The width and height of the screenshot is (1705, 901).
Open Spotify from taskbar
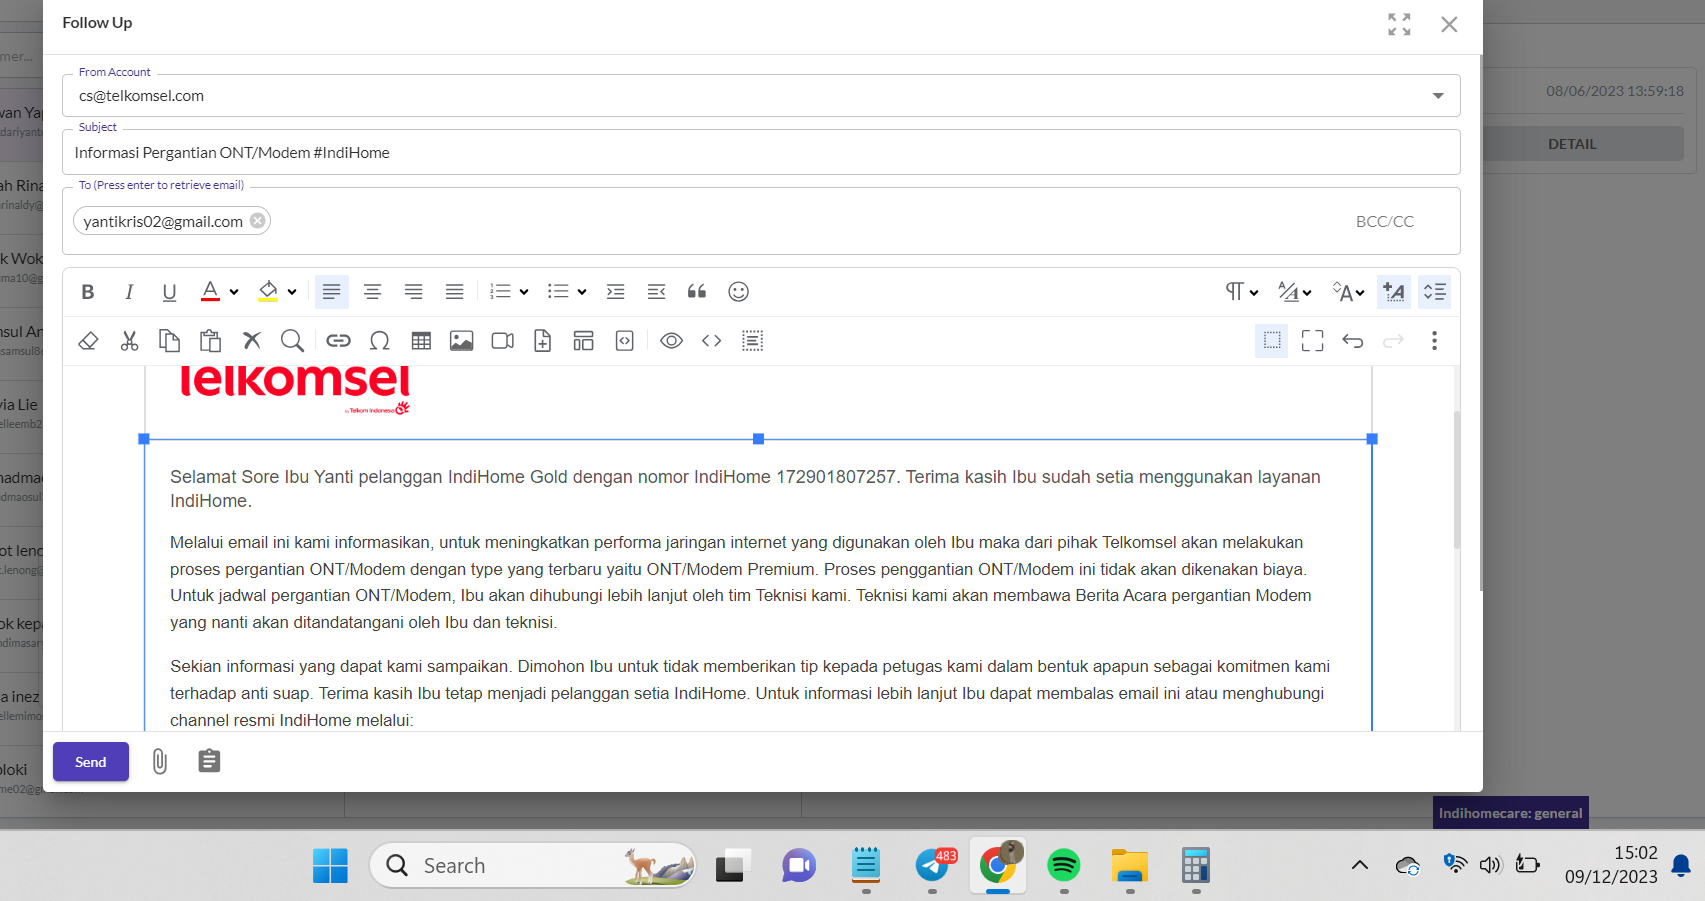[1064, 866]
